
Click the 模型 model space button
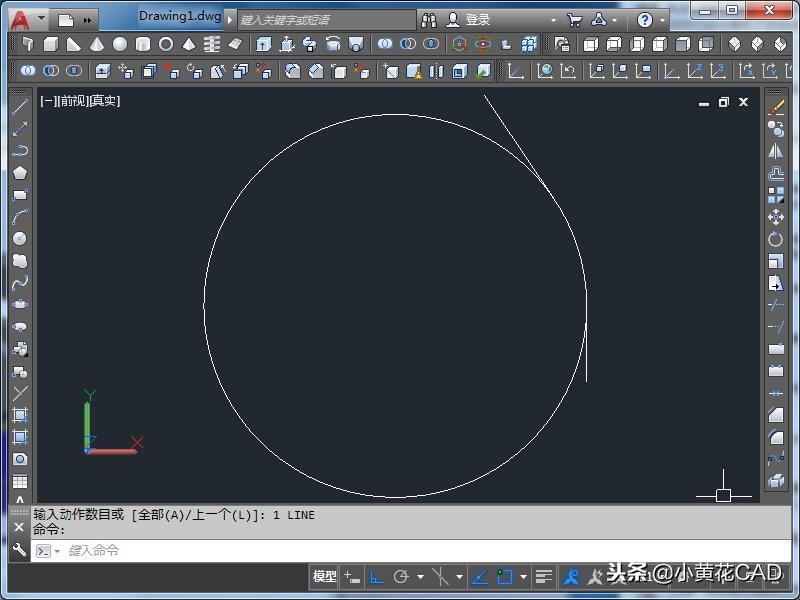pos(324,577)
